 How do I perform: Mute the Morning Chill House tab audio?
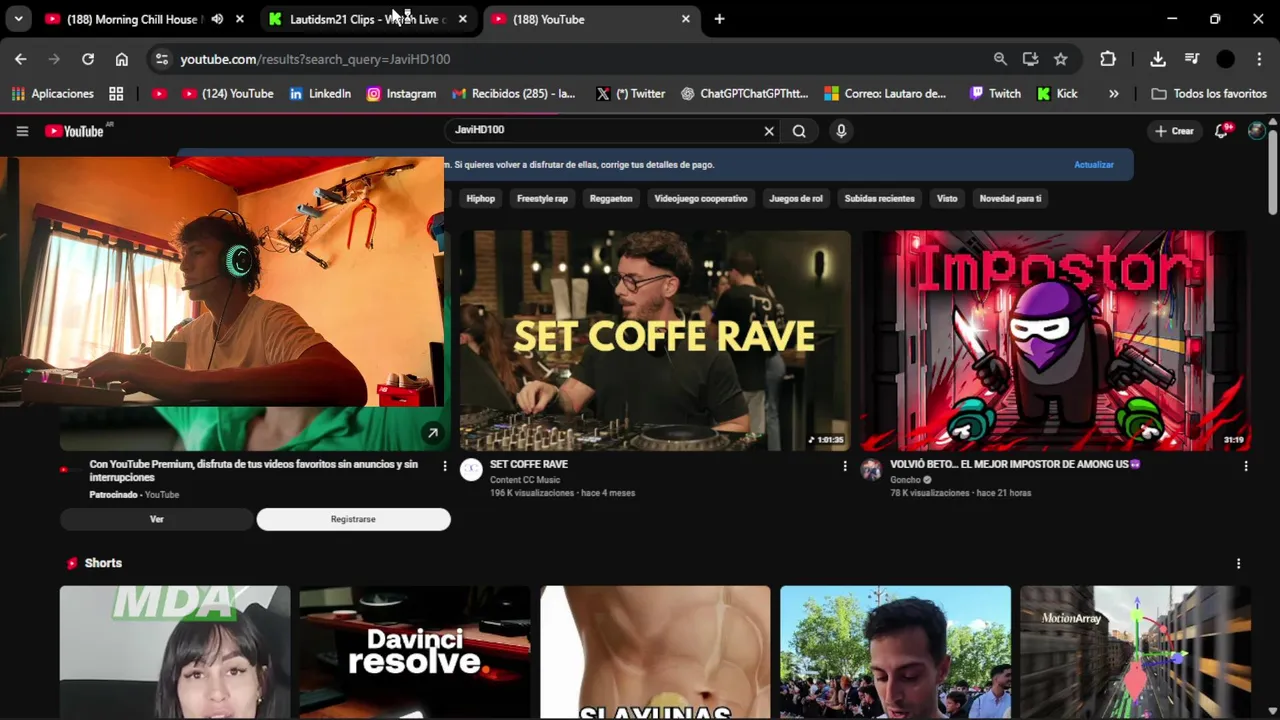pyautogui.click(x=217, y=19)
